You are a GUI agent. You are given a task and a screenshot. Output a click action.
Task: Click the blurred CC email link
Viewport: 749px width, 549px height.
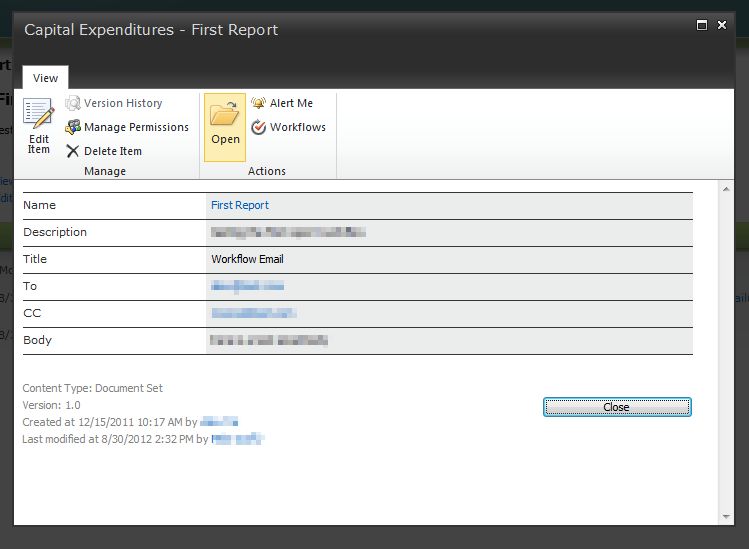coord(254,313)
